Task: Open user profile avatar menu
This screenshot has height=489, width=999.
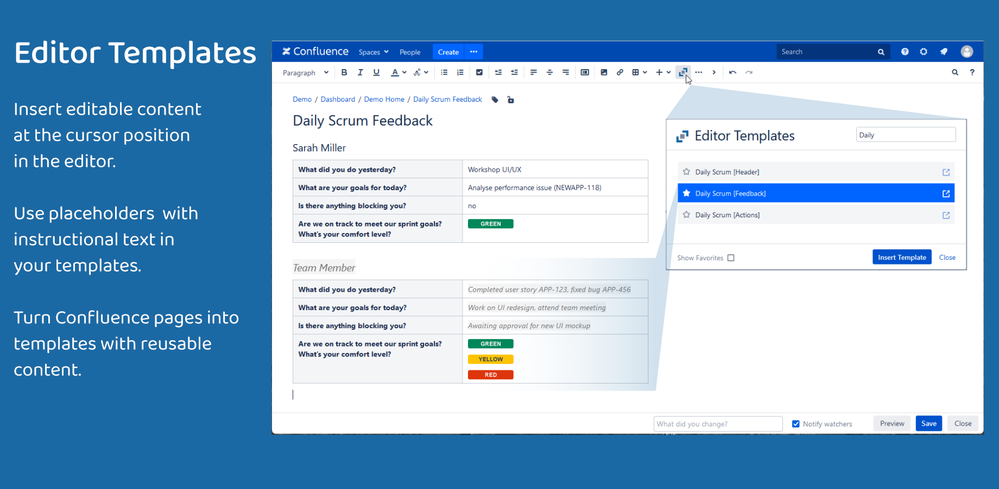Action: [x=967, y=52]
